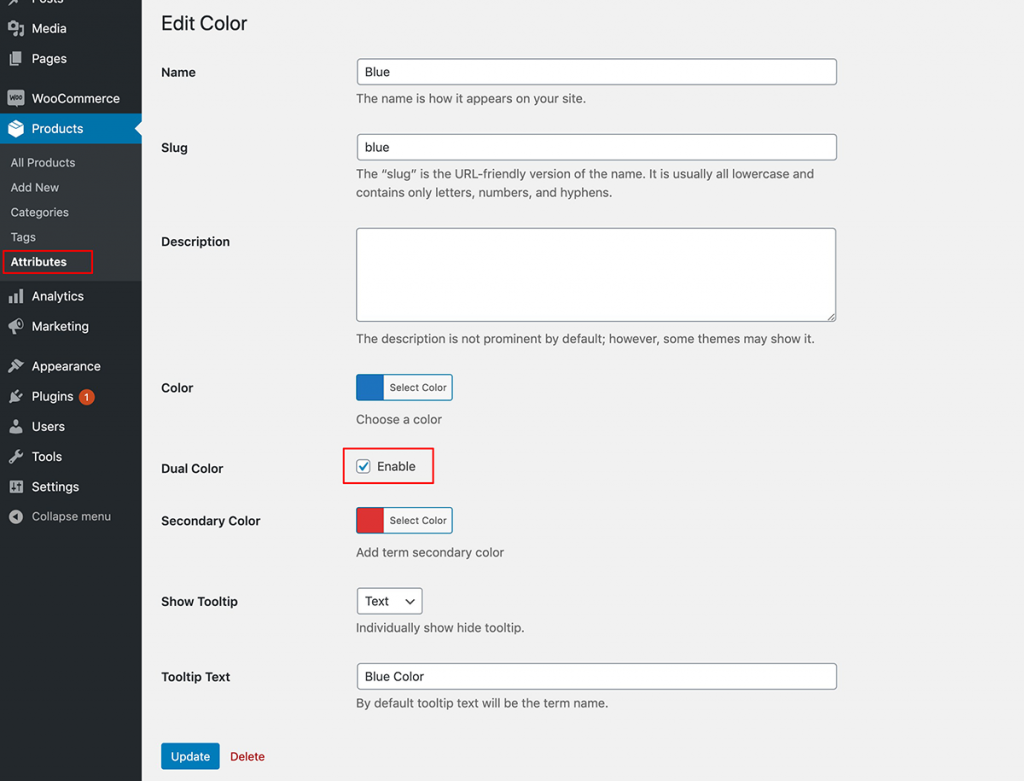Click the blue primary color swatch
Screen dimensions: 1024x781
[370, 387]
